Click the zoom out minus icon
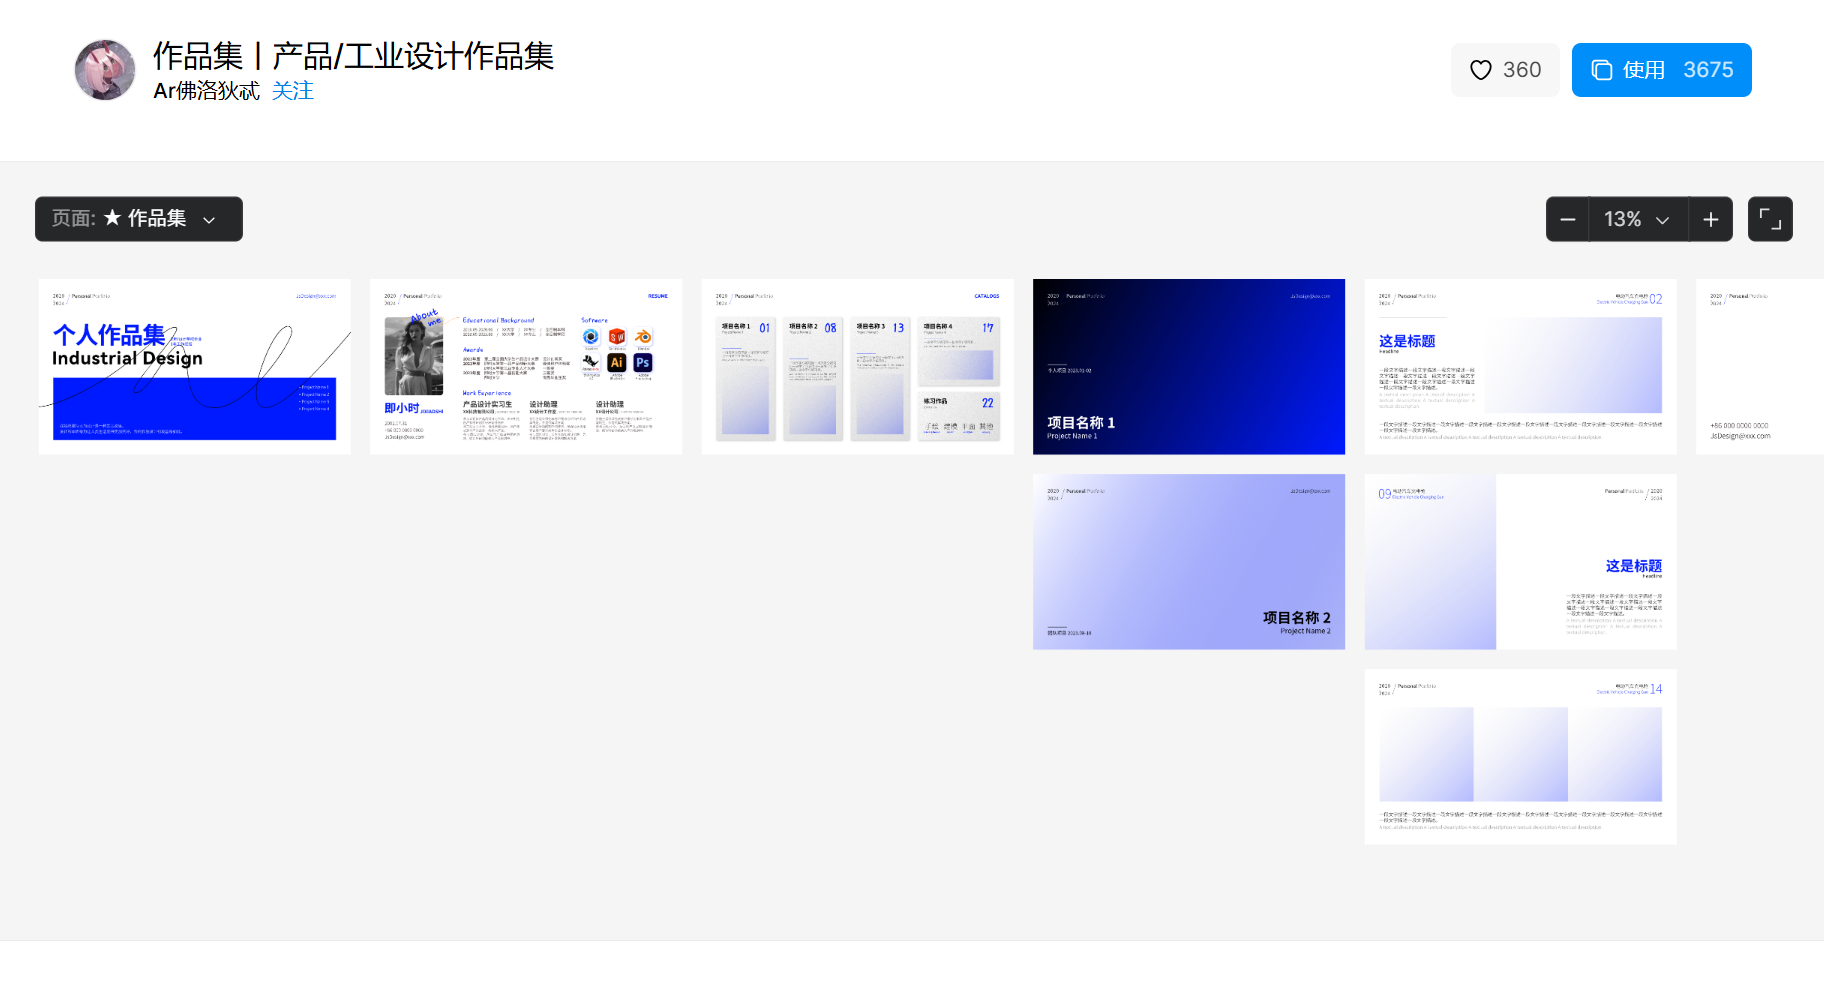The width and height of the screenshot is (1824, 998). click(x=1568, y=219)
